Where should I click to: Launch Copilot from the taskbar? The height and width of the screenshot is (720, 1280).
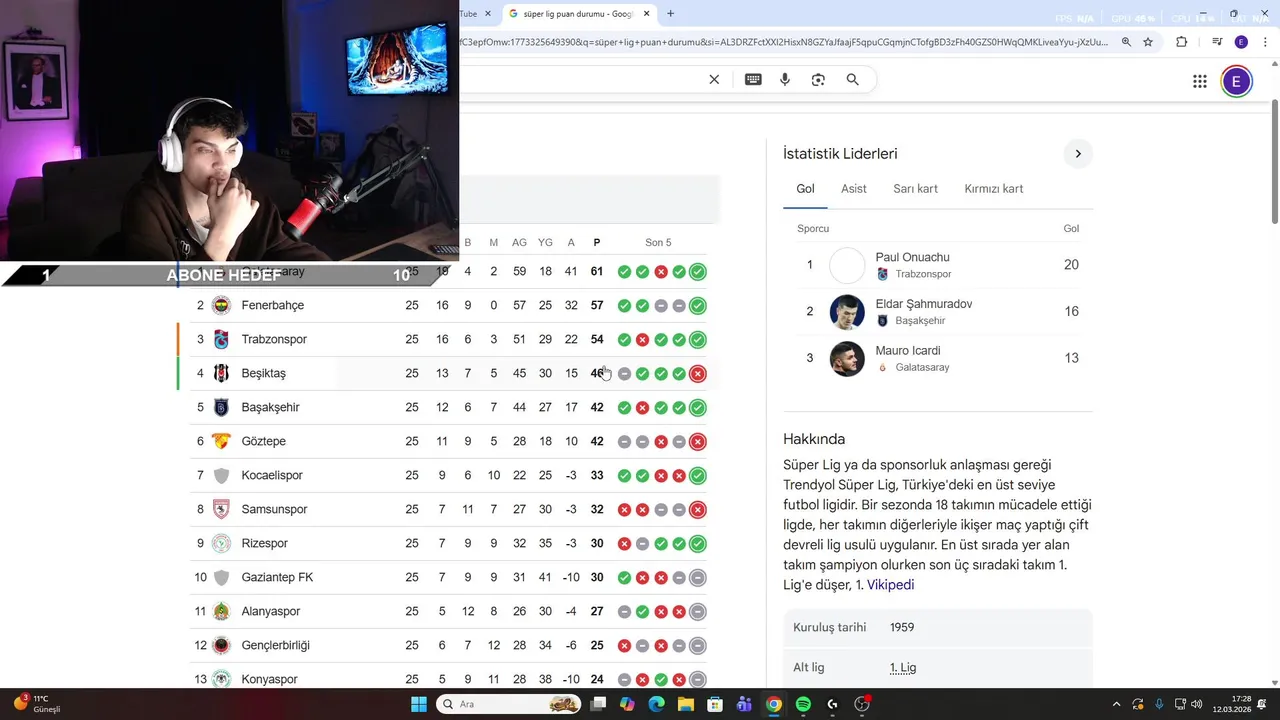pos(627,704)
